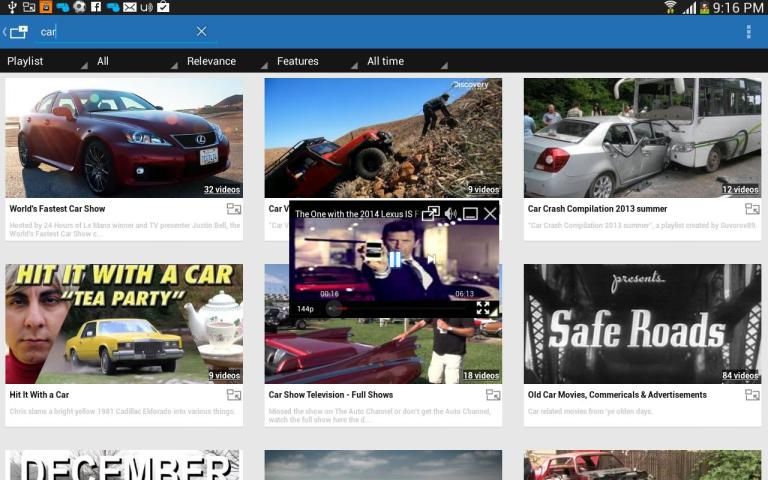768x480 pixels.
Task: Click the search field containing 'car'
Action: [x=115, y=32]
